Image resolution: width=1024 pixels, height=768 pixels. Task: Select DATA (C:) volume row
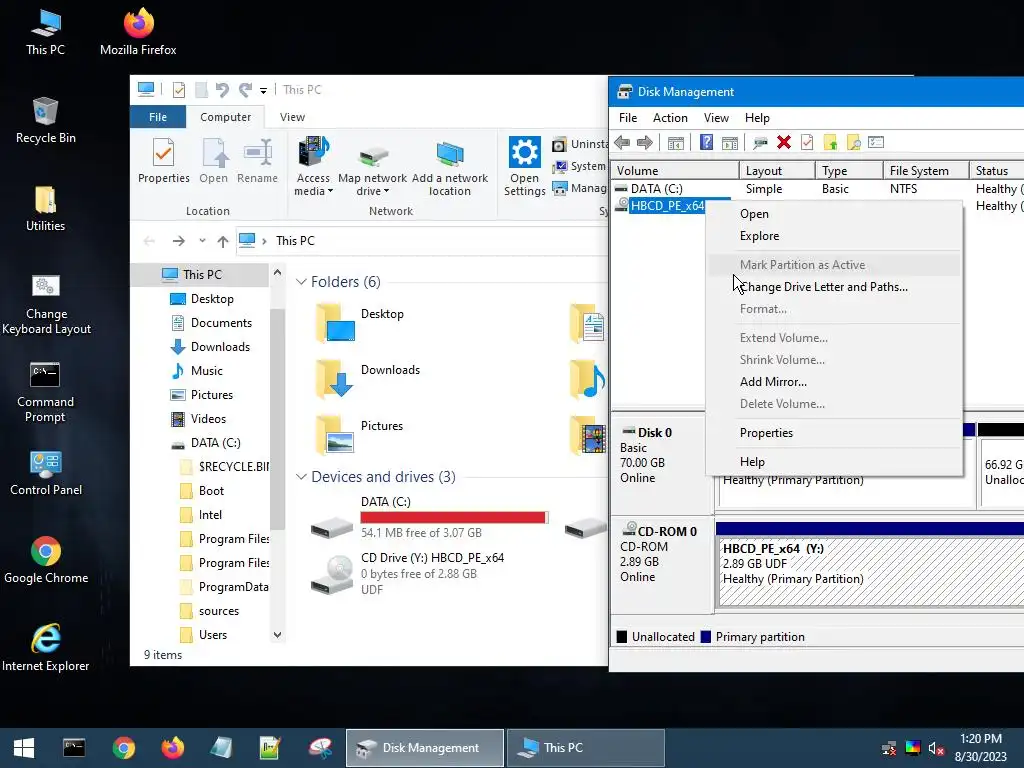[x=816, y=189]
